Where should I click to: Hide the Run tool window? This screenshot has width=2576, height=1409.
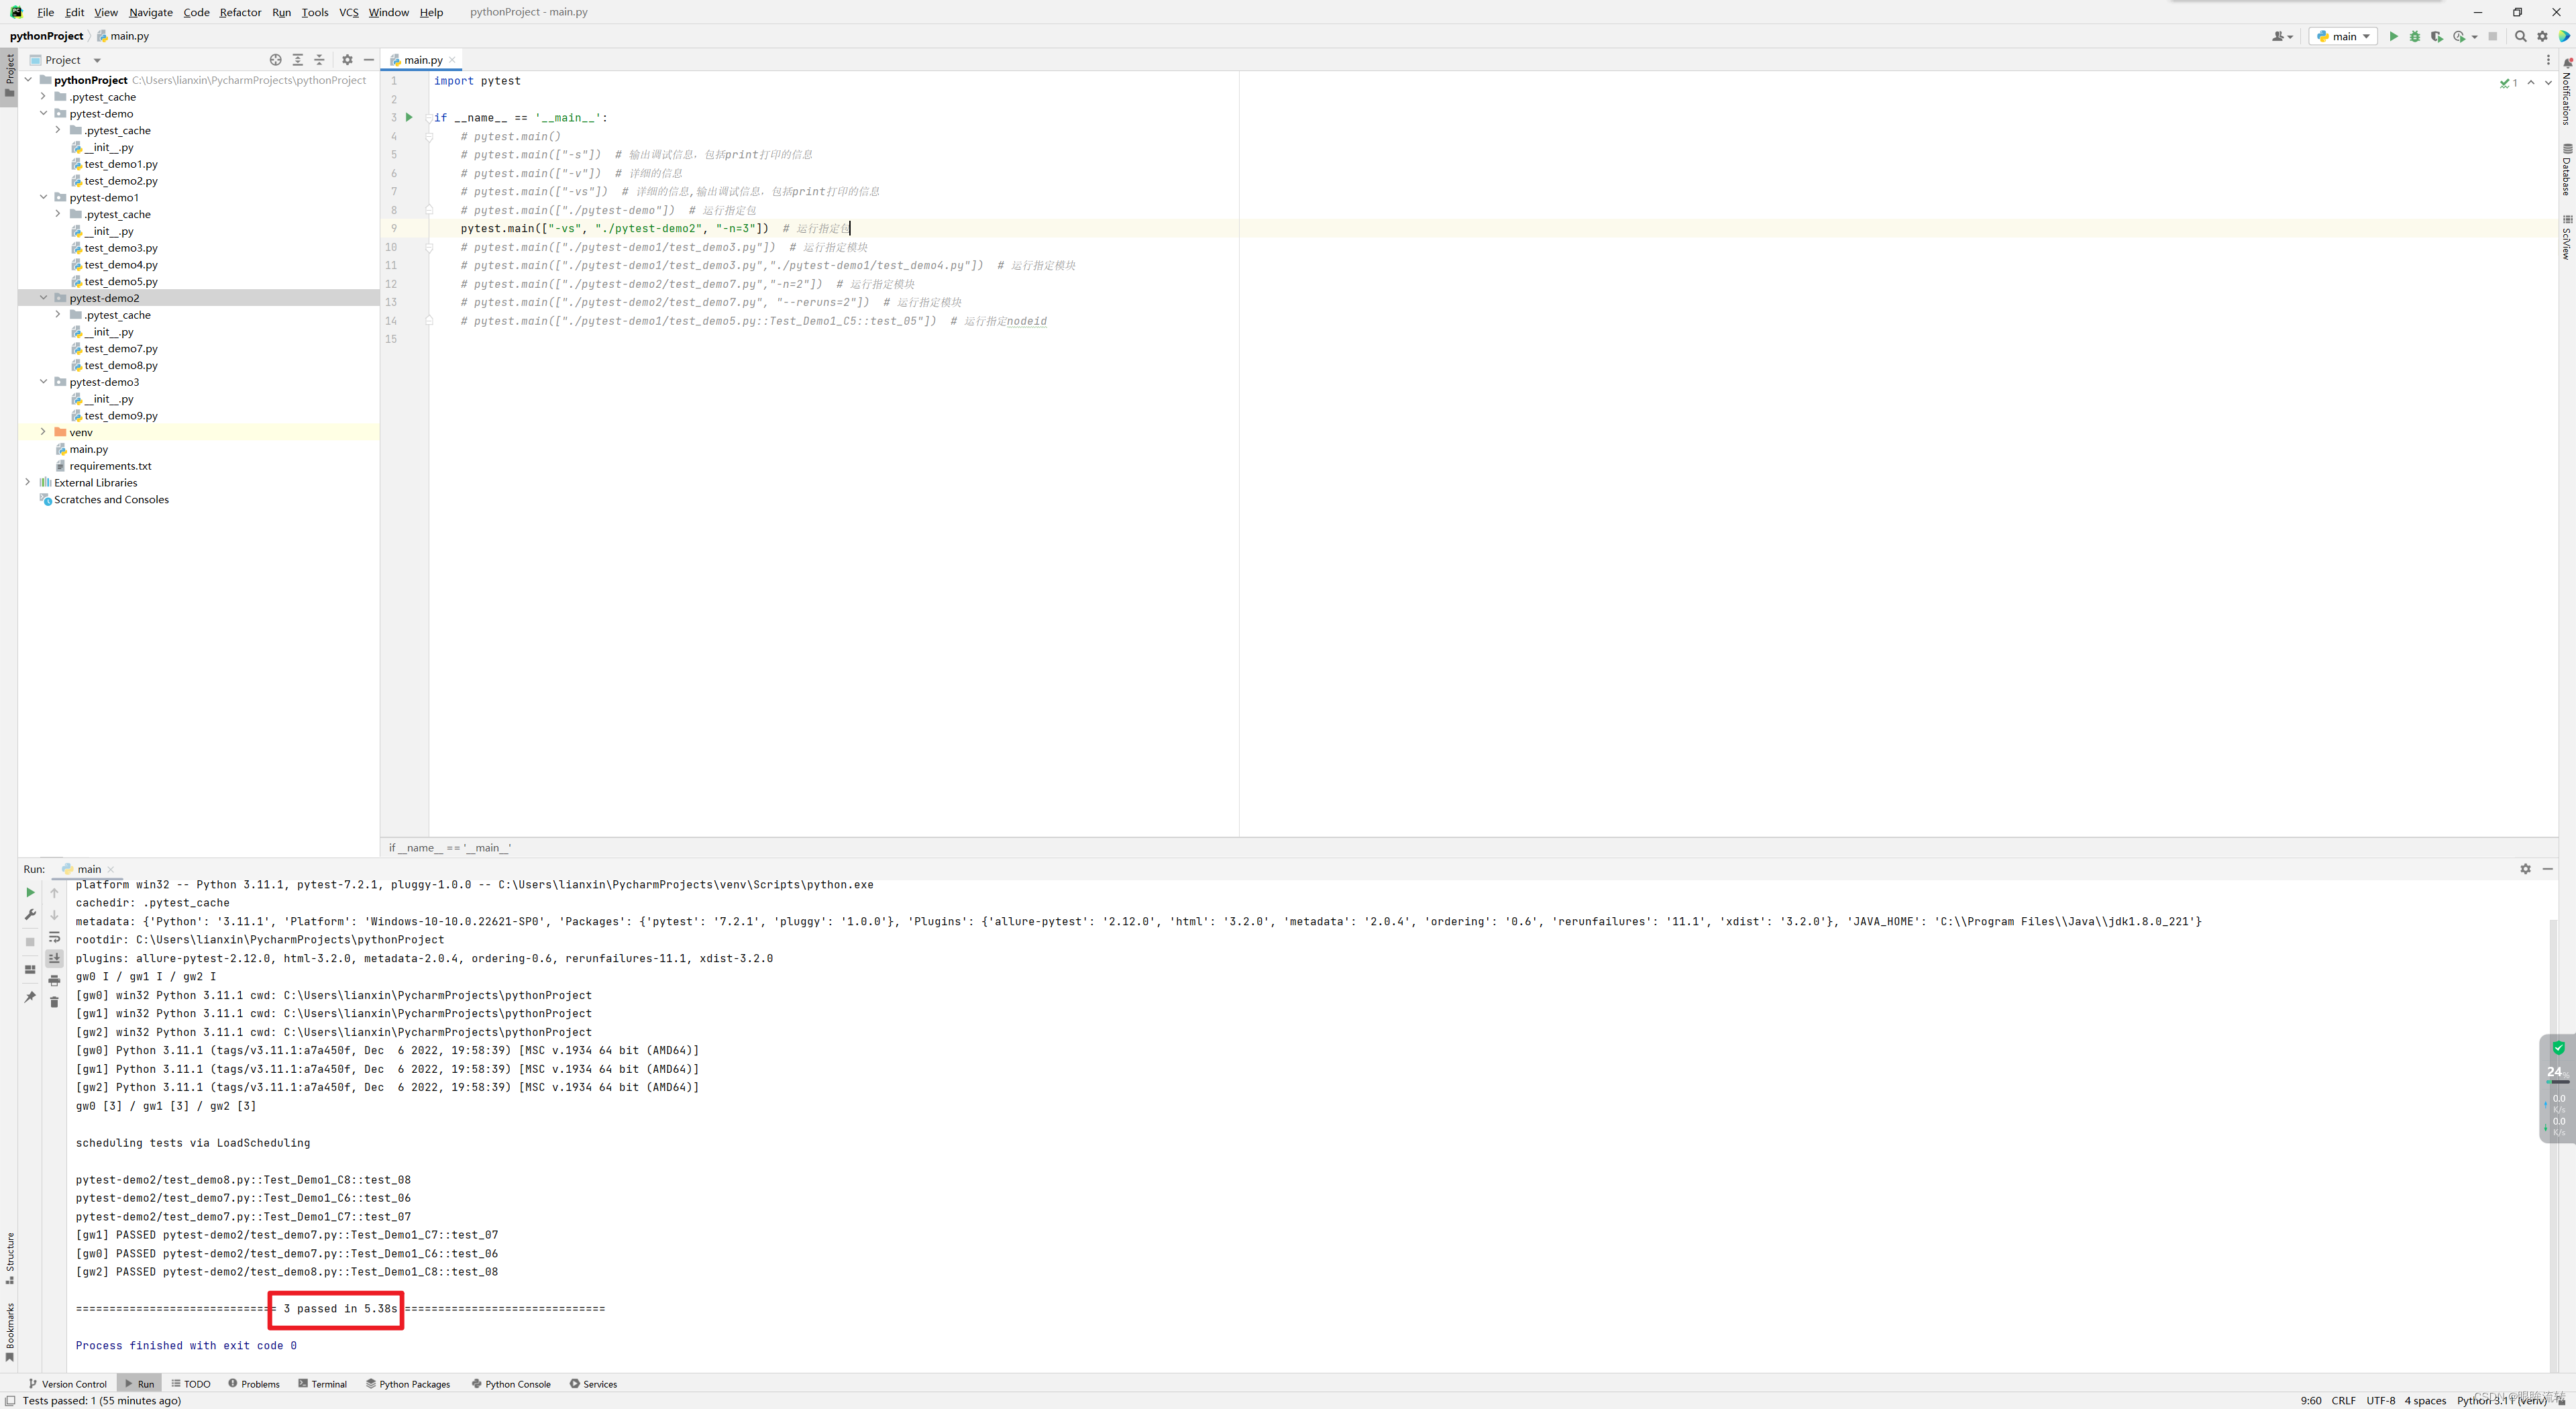[2548, 869]
